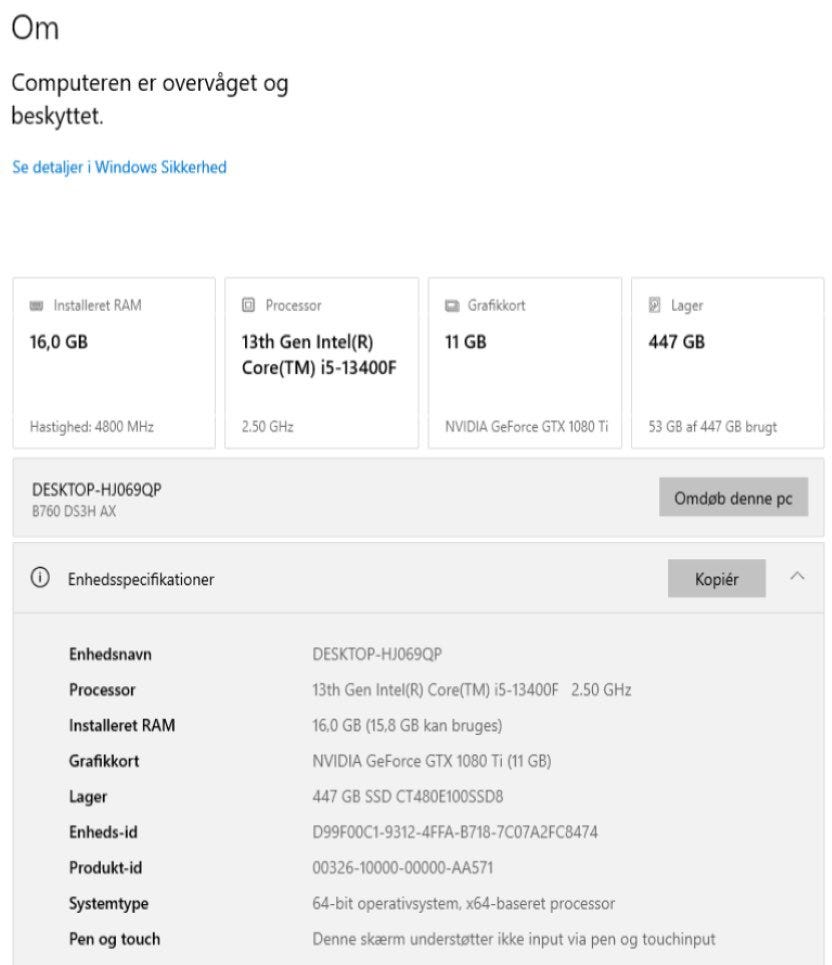
Task: Click the RAM chip icon on the Installeret RAM card
Action: click(x=37, y=306)
